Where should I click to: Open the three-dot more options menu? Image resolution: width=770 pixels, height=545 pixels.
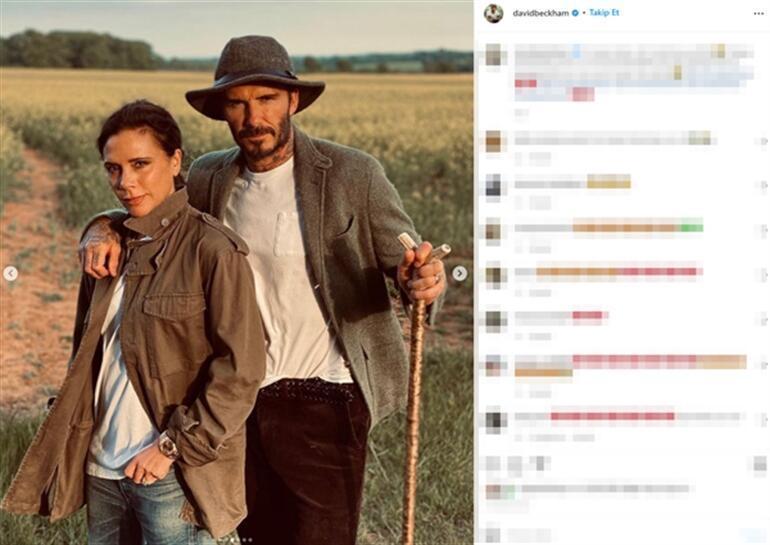point(758,13)
